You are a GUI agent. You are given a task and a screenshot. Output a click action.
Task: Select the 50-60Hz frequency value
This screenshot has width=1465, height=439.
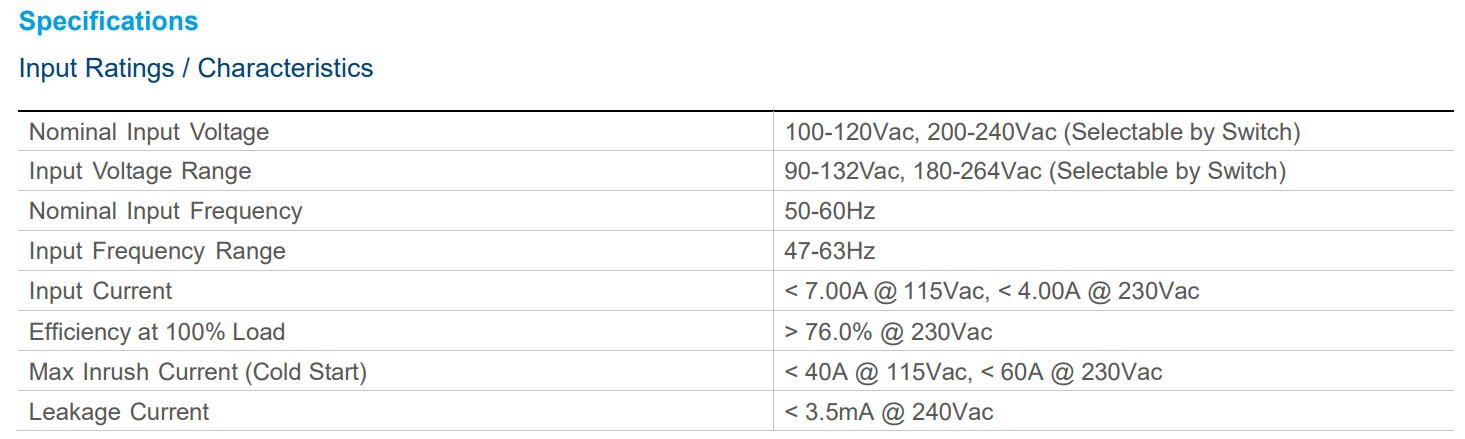pos(830,212)
